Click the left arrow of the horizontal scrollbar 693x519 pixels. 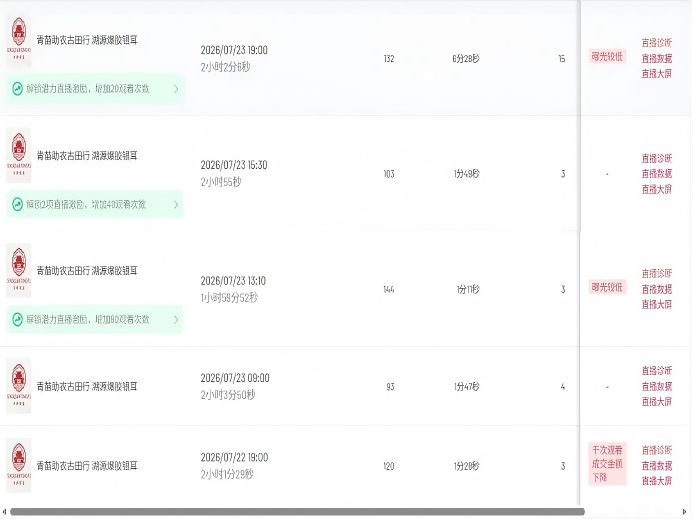[4, 512]
